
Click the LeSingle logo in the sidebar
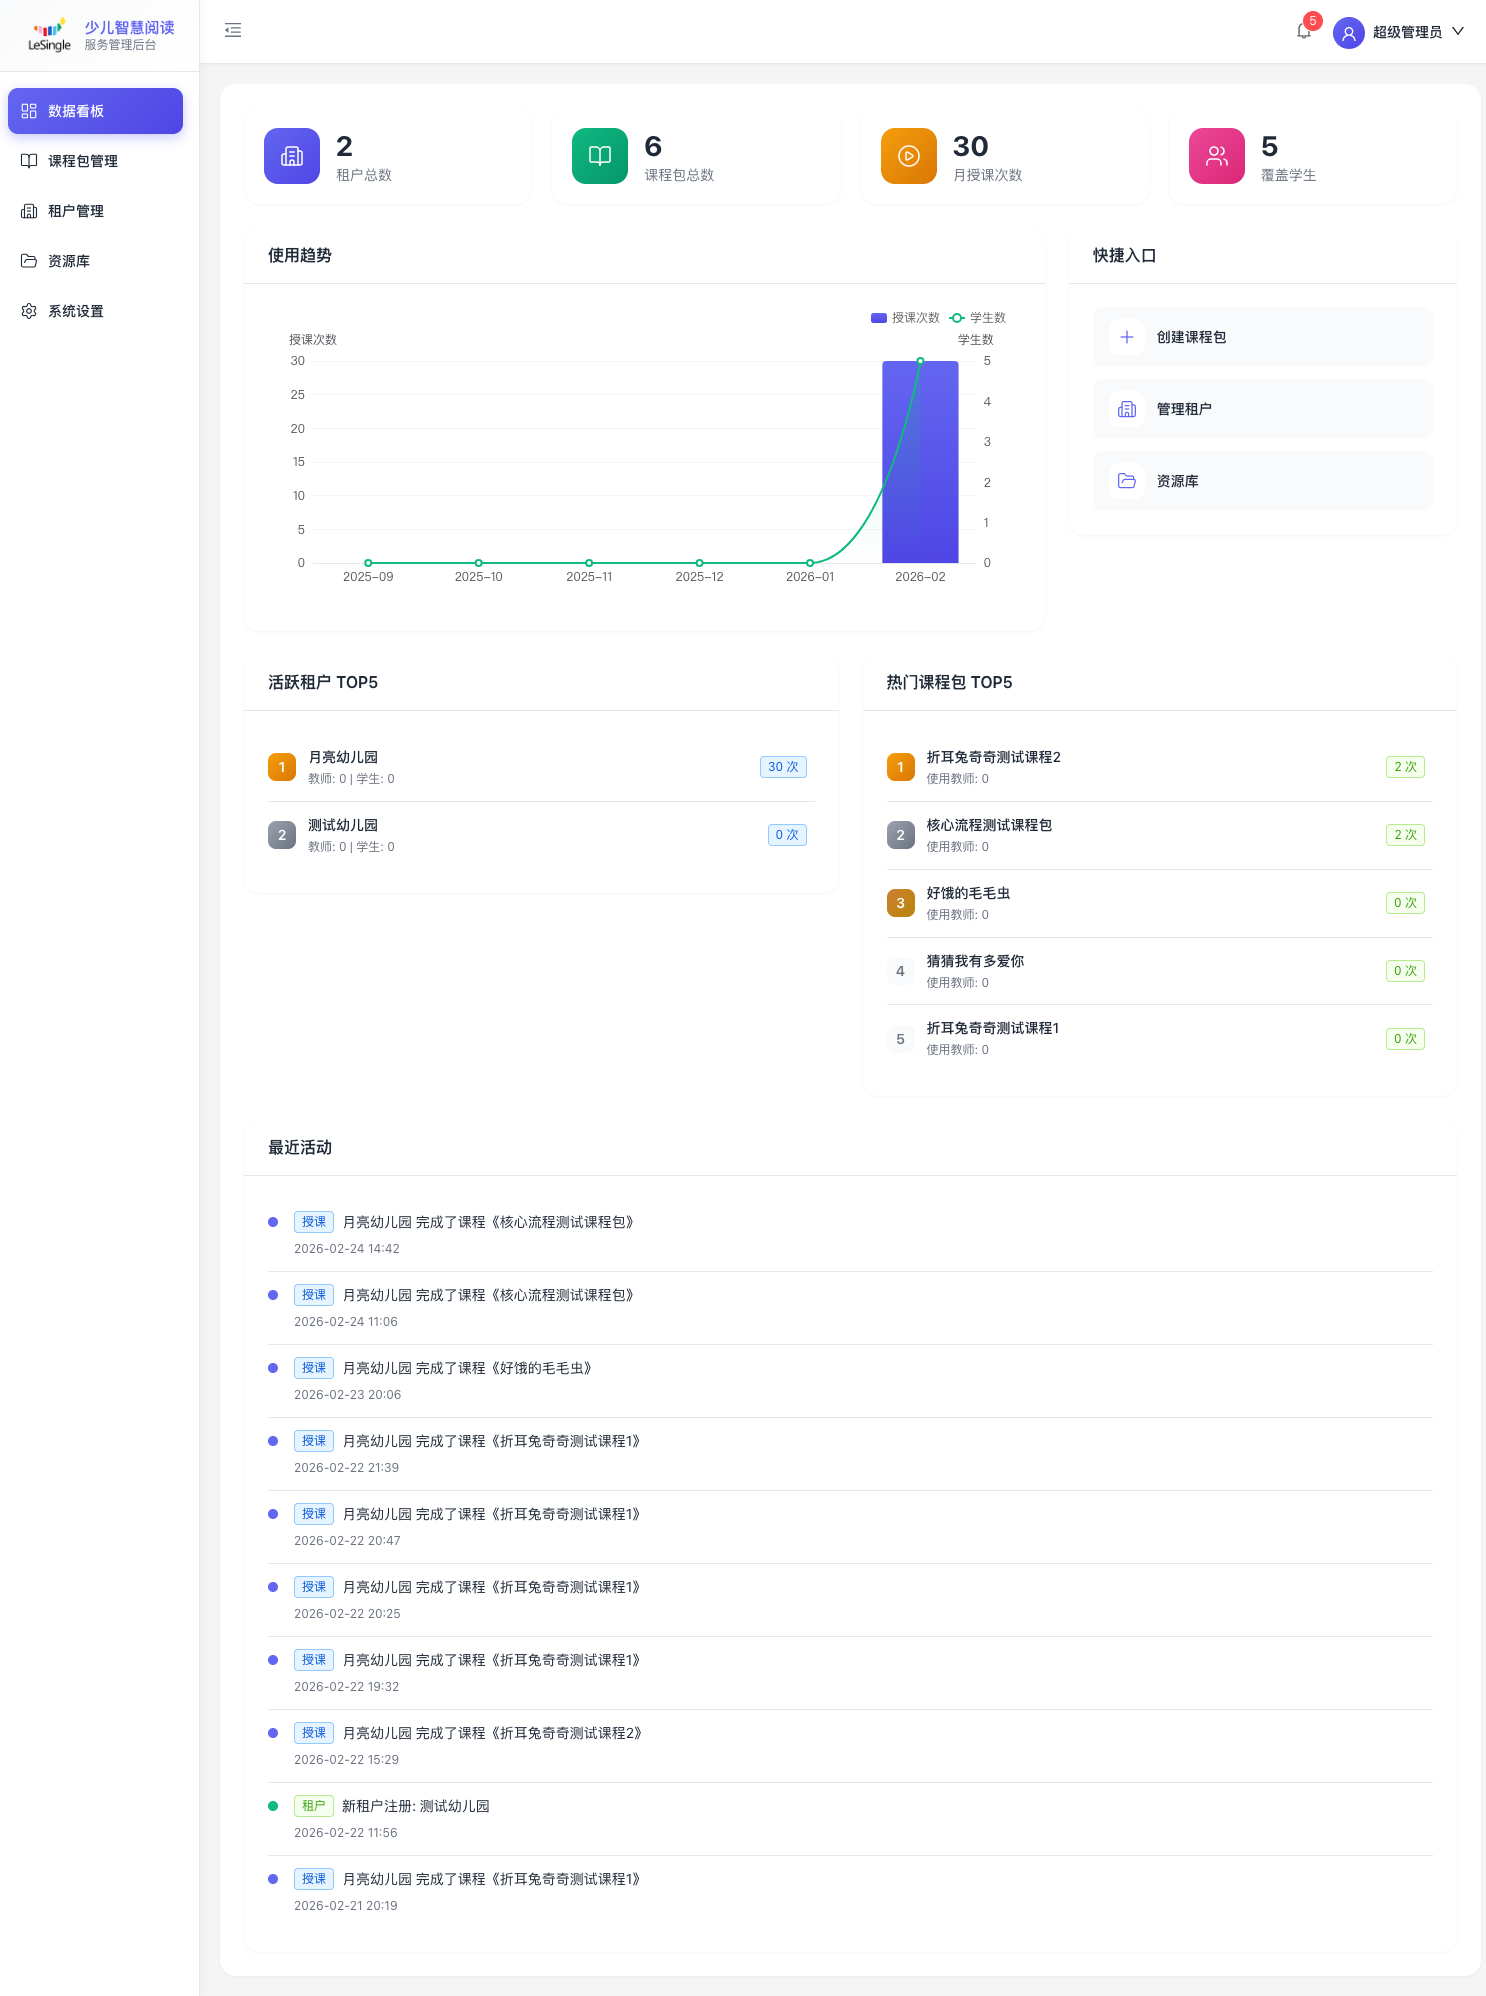coord(50,35)
